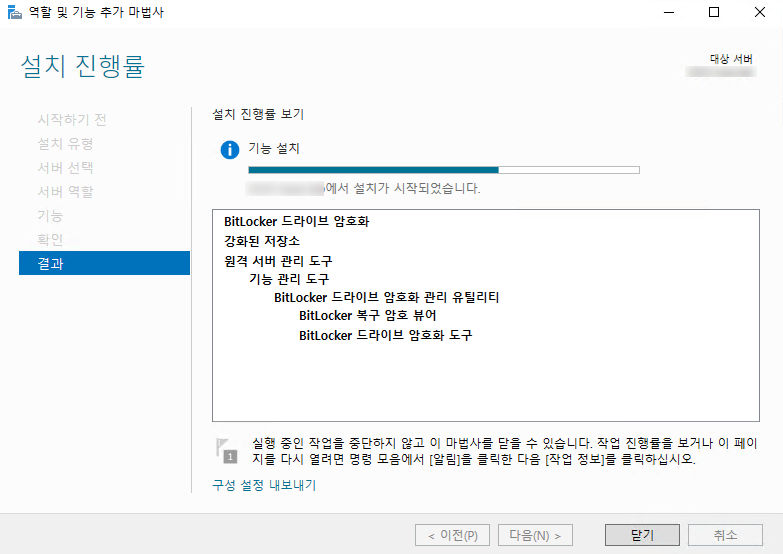Maximize the wizard window
Screen dimensions: 783x554
(714, 12)
